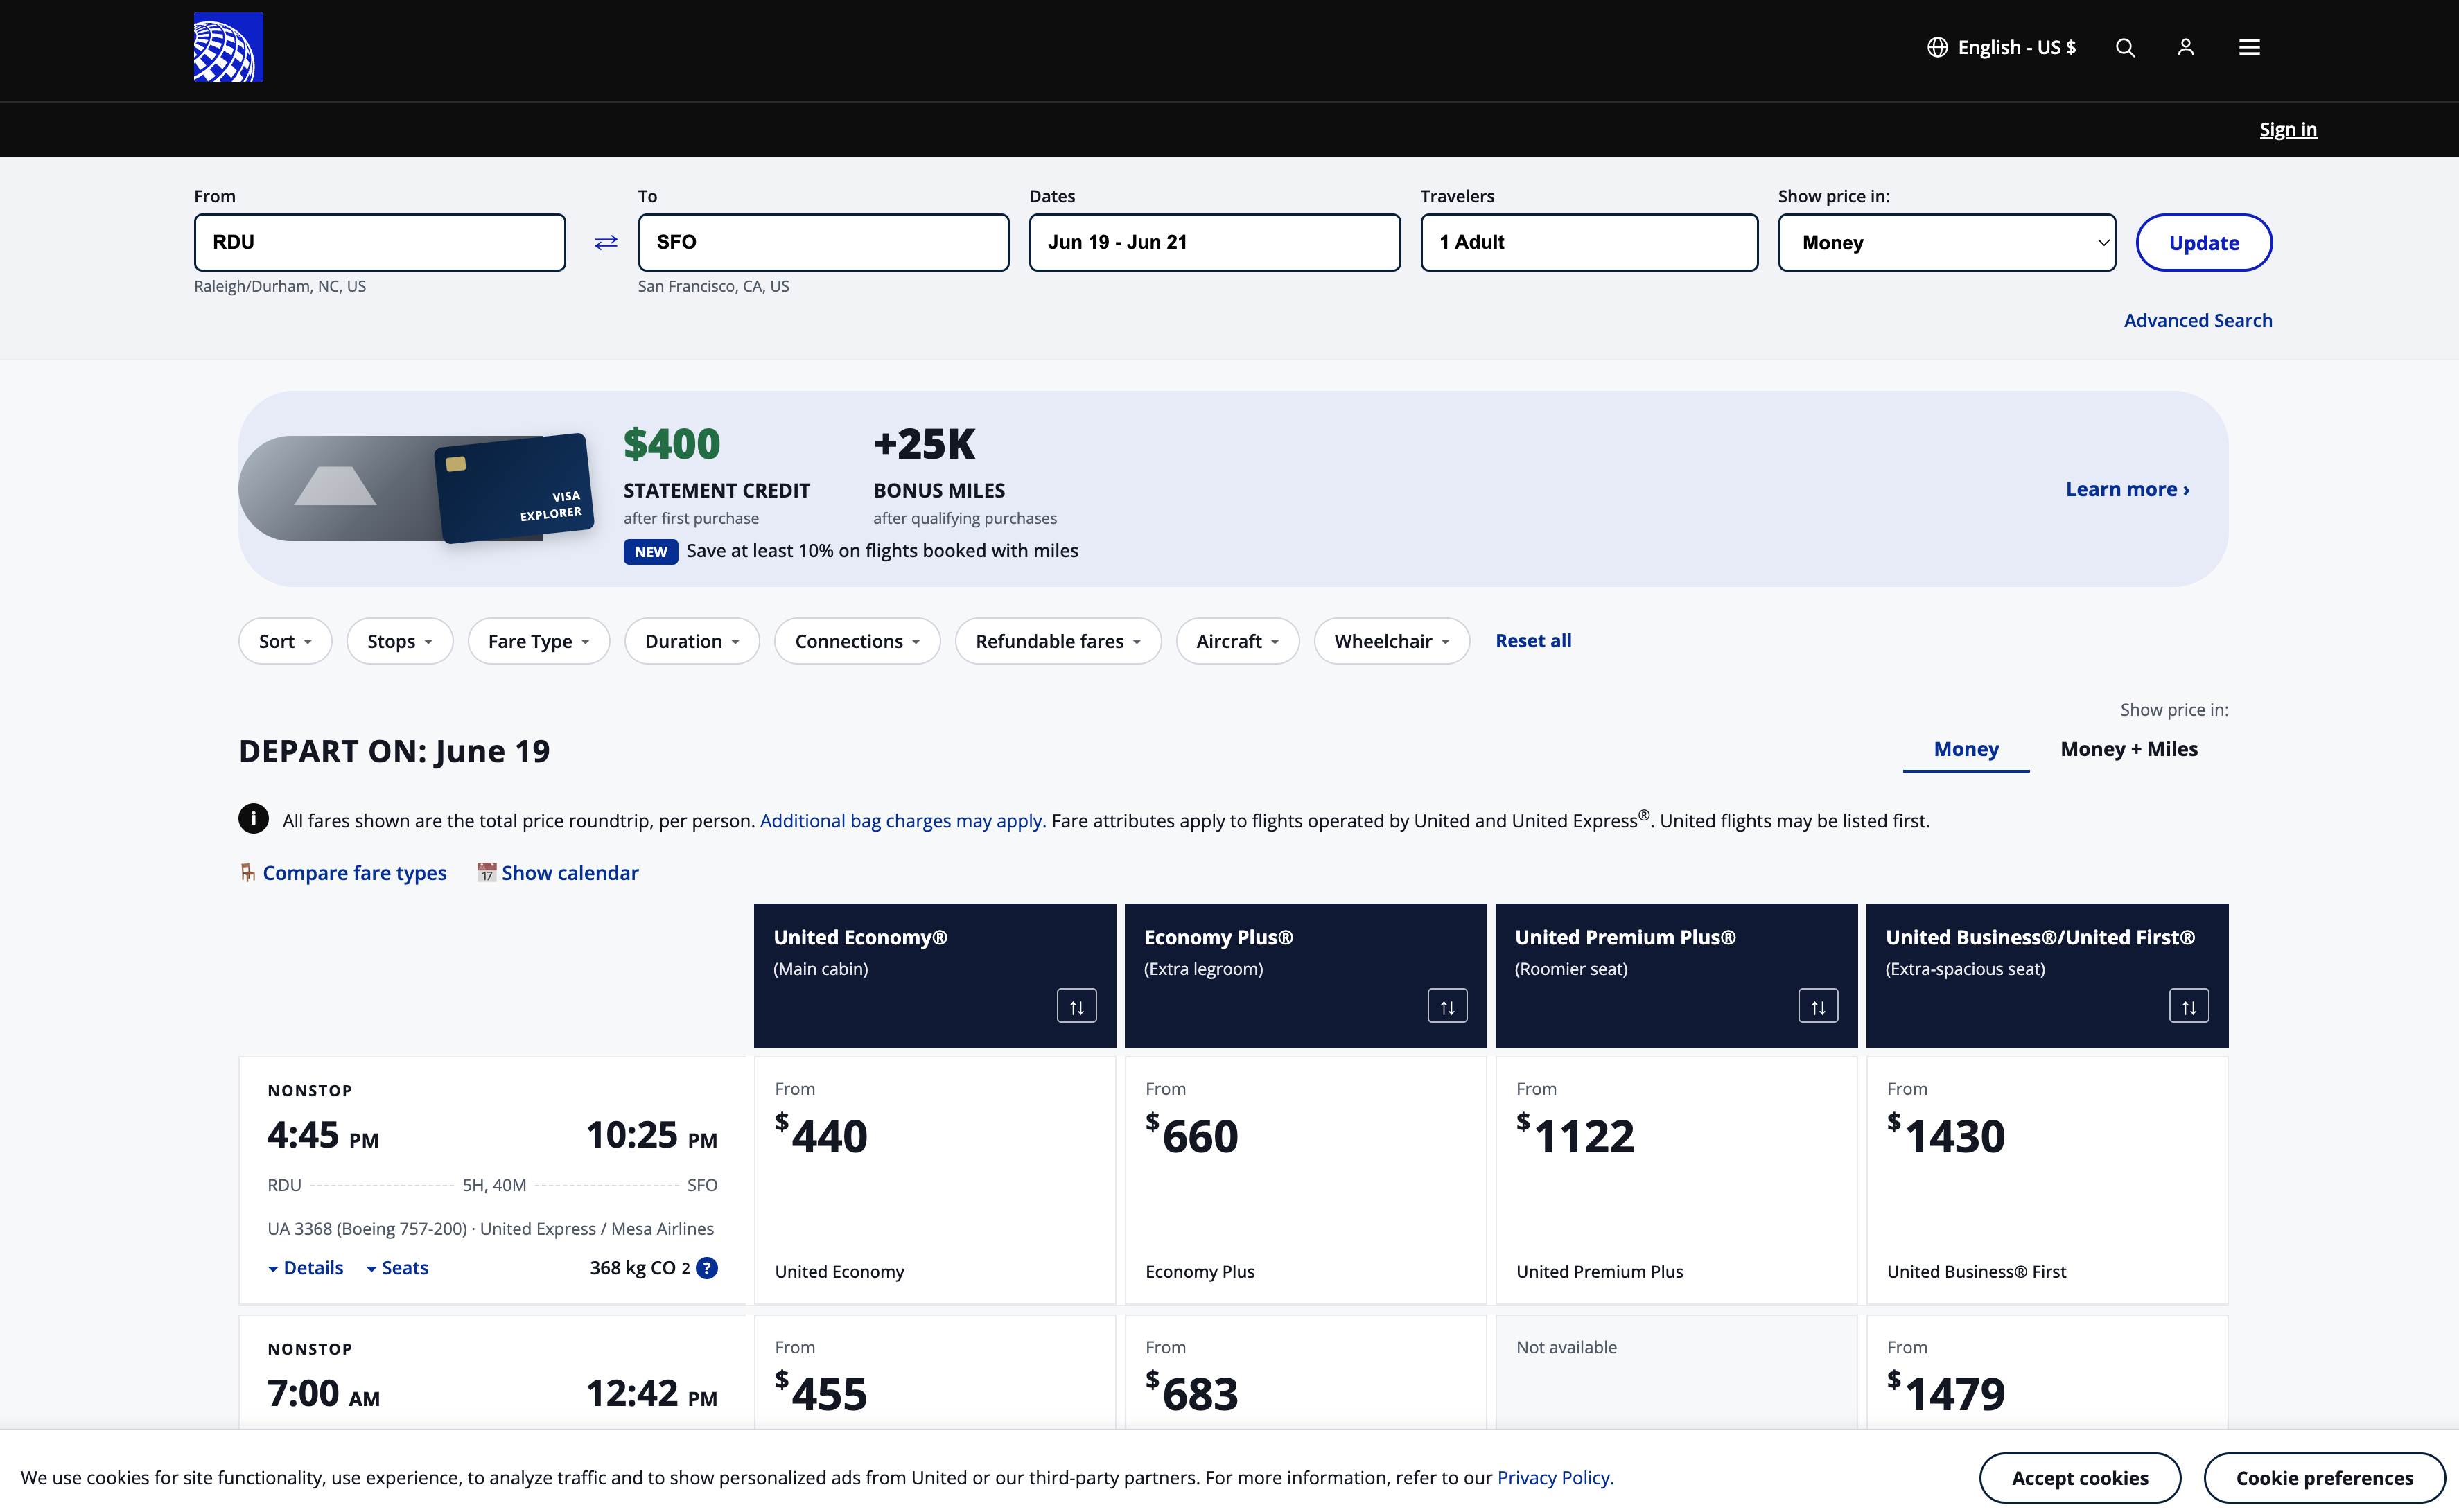The width and height of the screenshot is (2459, 1512).
Task: Click Show calendar link
Action: tap(570, 873)
